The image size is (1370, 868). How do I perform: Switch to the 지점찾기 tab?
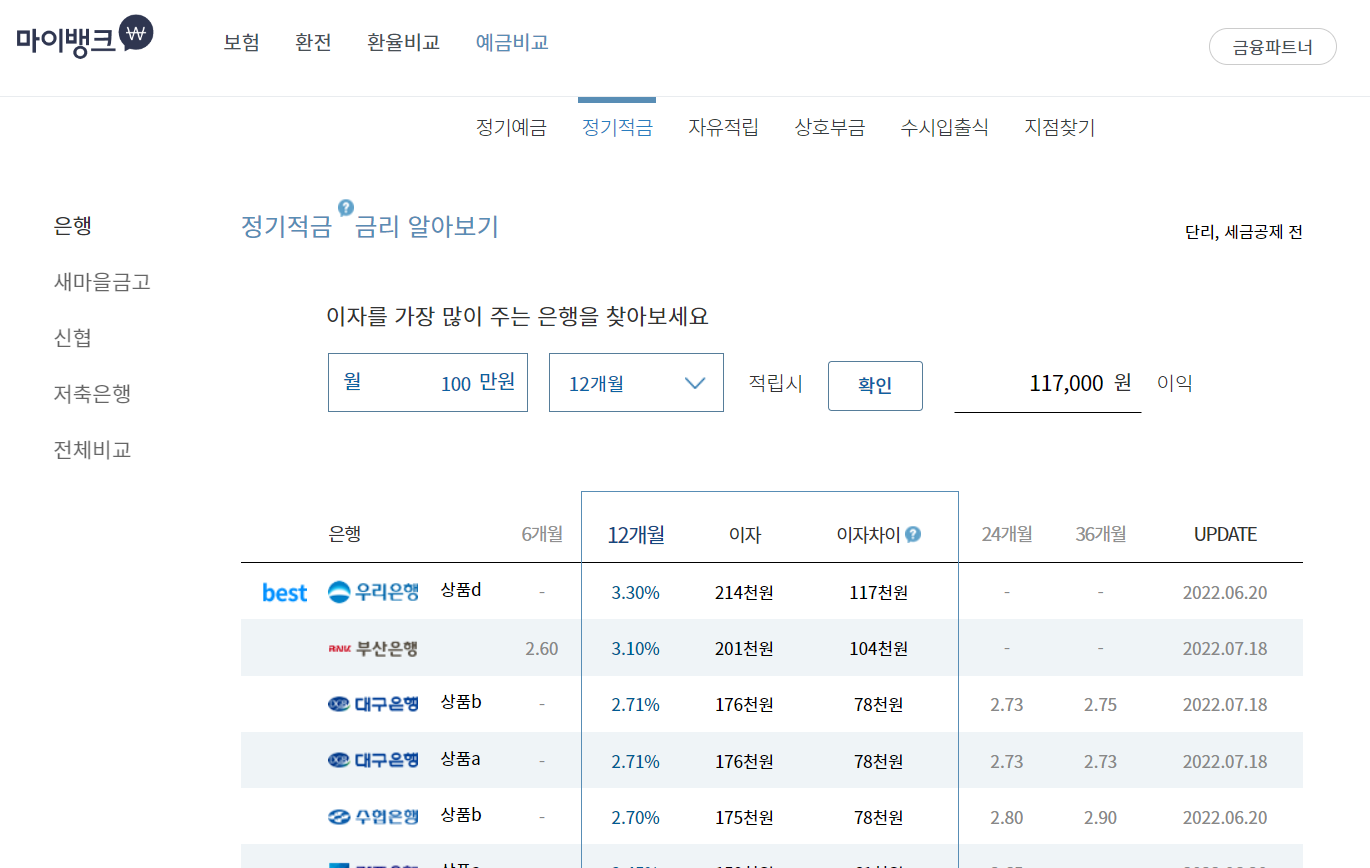click(x=1059, y=128)
